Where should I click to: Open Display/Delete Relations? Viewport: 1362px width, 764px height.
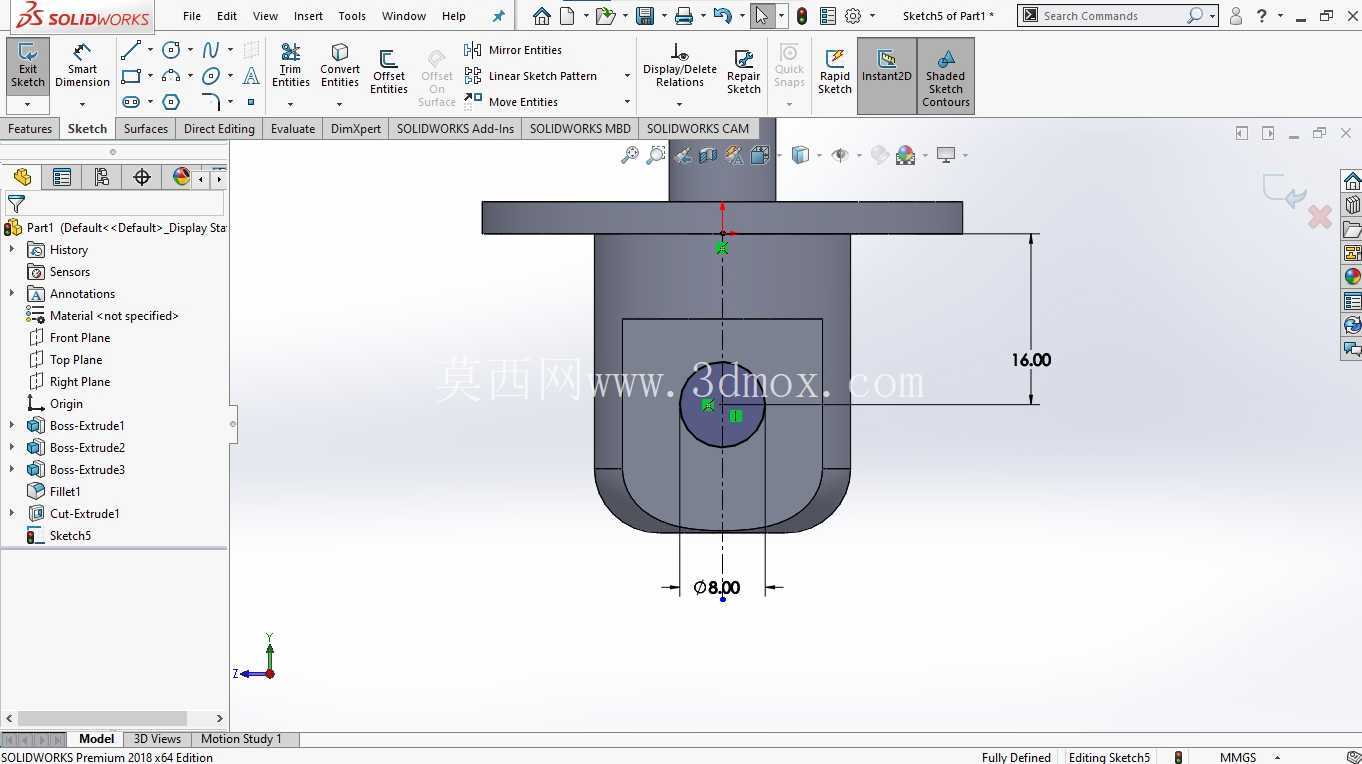tap(680, 65)
